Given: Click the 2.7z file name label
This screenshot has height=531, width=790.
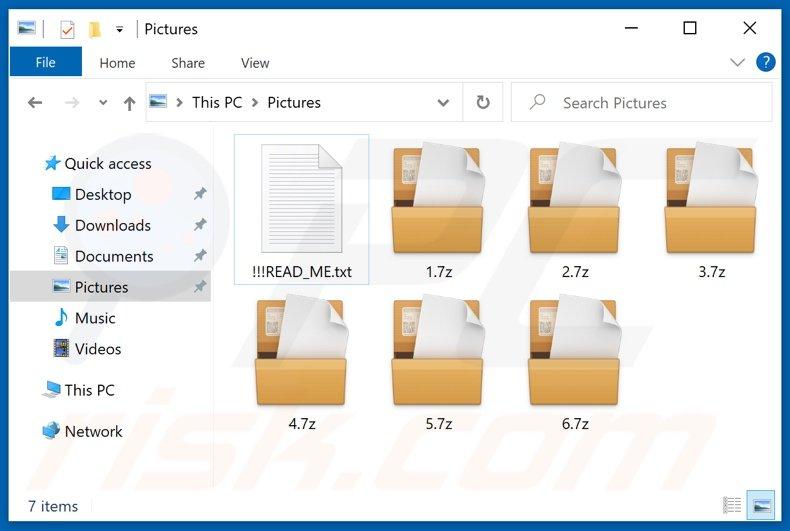Looking at the screenshot, I should pyautogui.click(x=575, y=272).
